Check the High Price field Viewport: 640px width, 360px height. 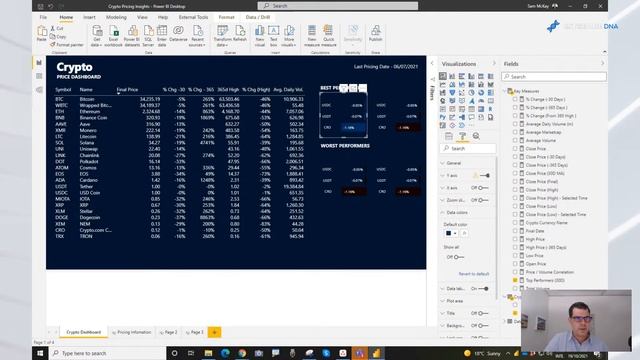(x=515, y=239)
